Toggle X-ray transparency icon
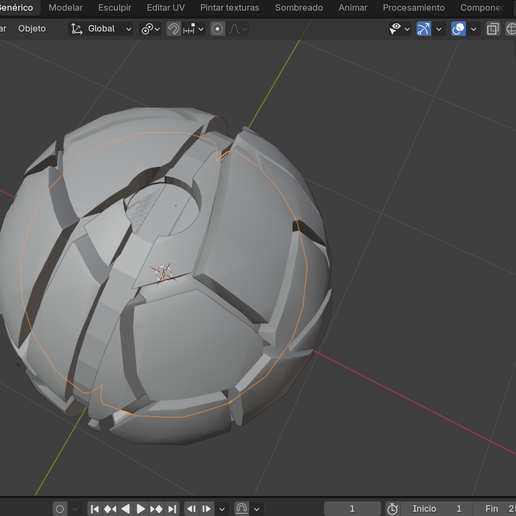Screen dimensions: 516x516 coord(493,29)
